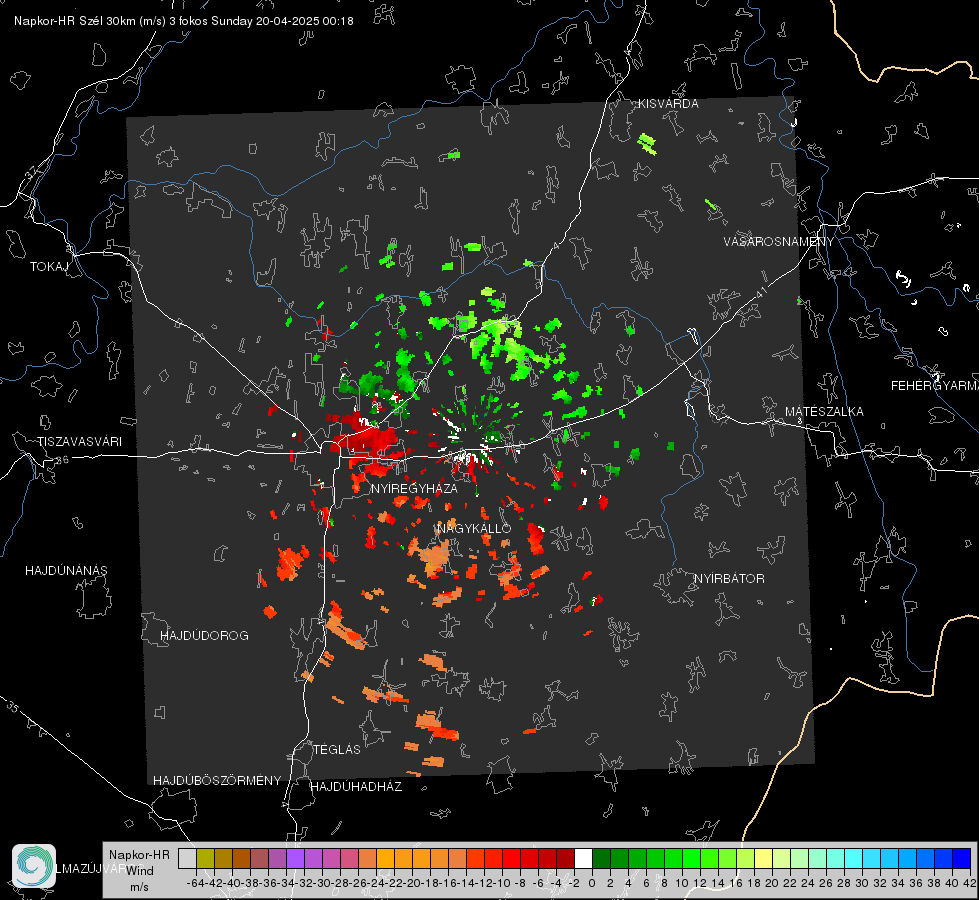Click the road number 41 marker

760,292
